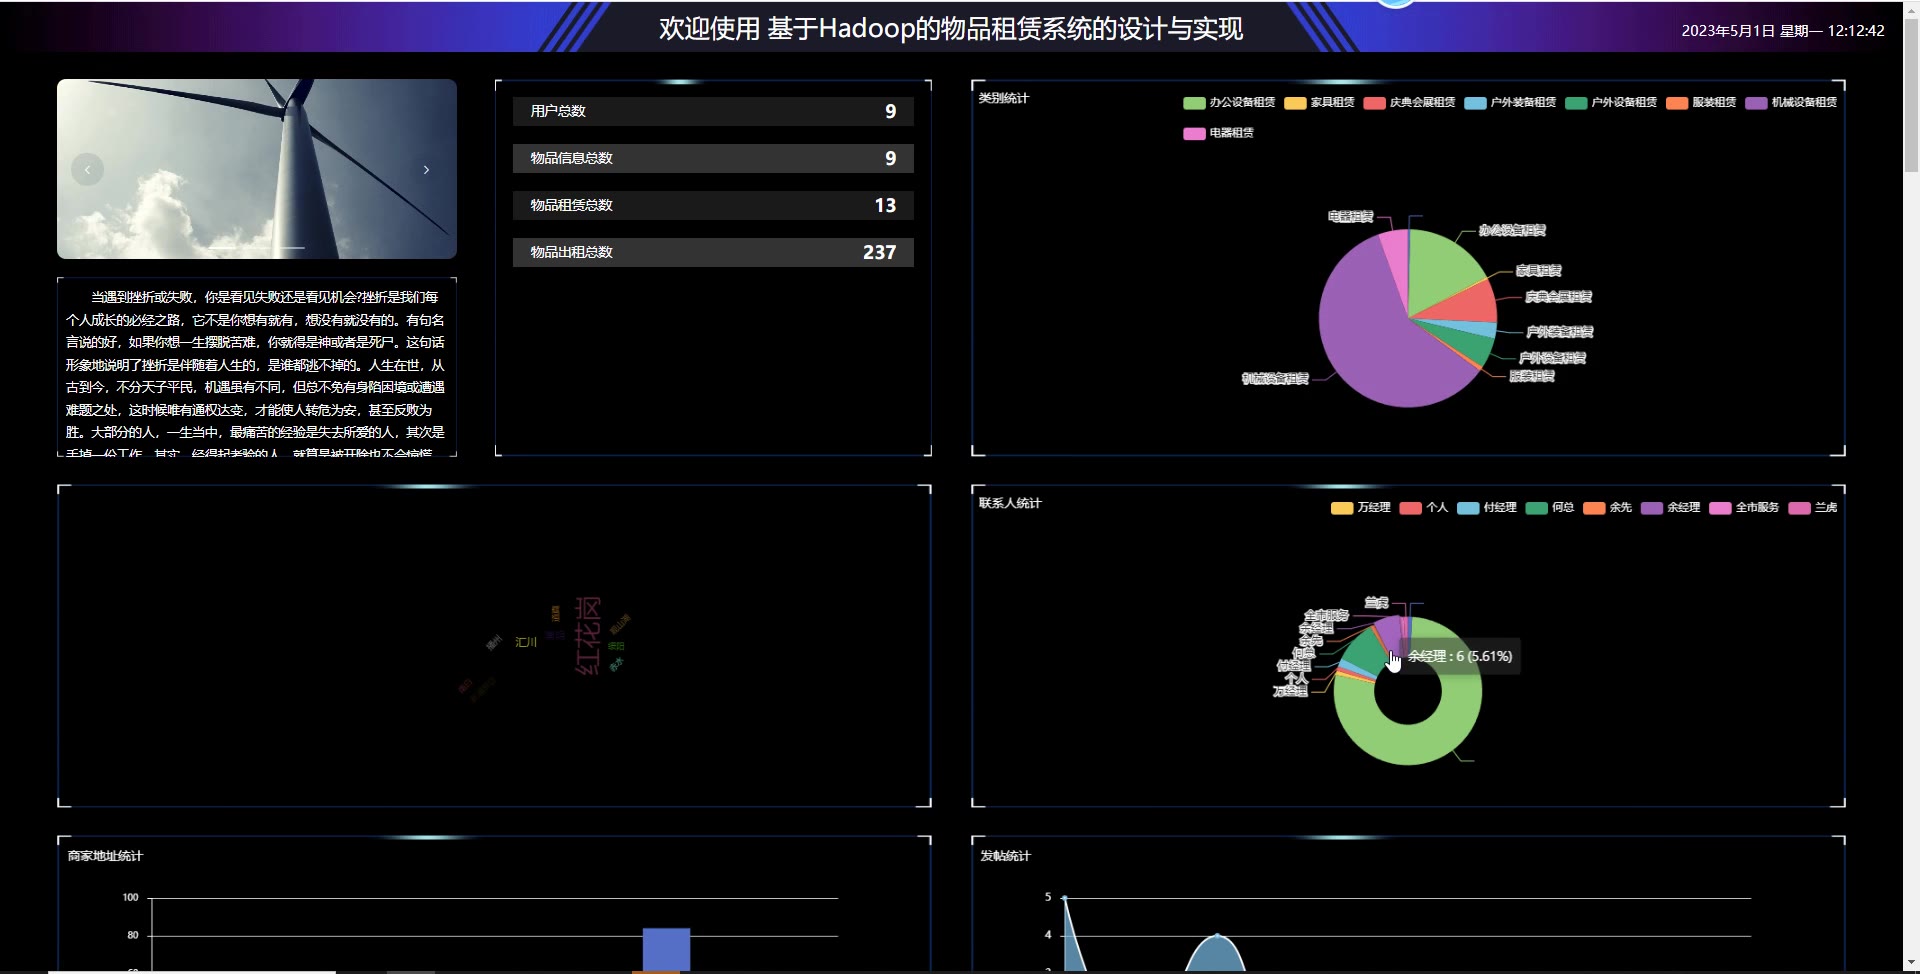Screen dimensions: 1920x974
Task: Click the 发帖统计 chart title
Action: click(1005, 856)
